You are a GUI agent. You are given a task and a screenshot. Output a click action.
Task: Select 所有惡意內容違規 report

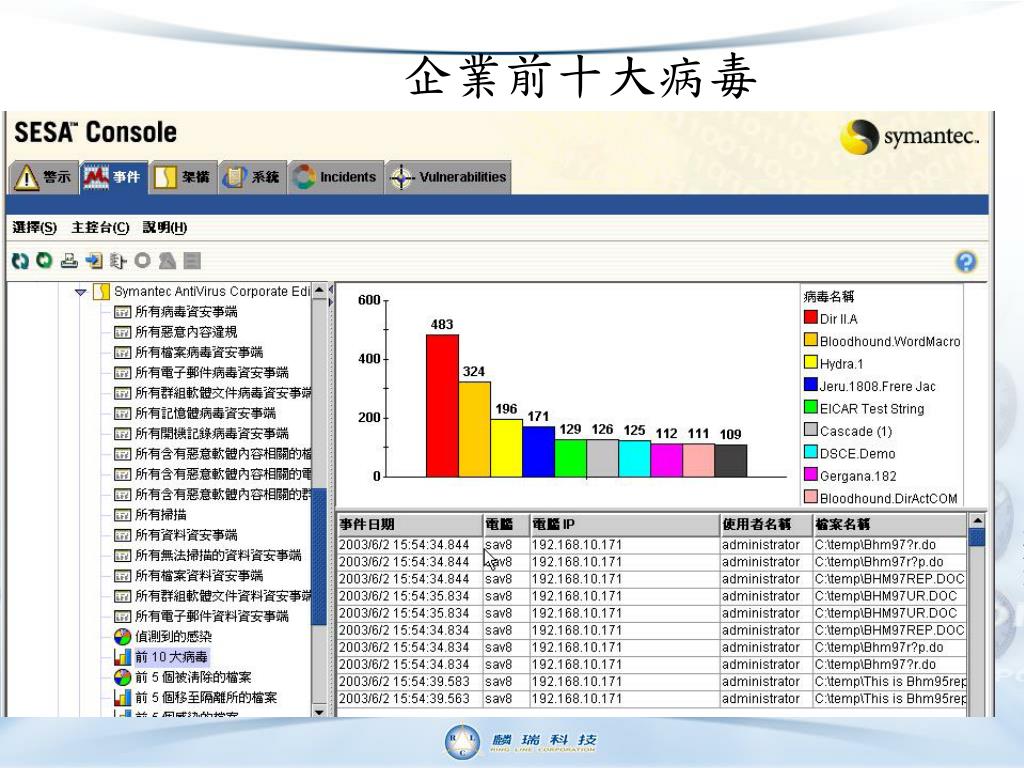pos(186,332)
